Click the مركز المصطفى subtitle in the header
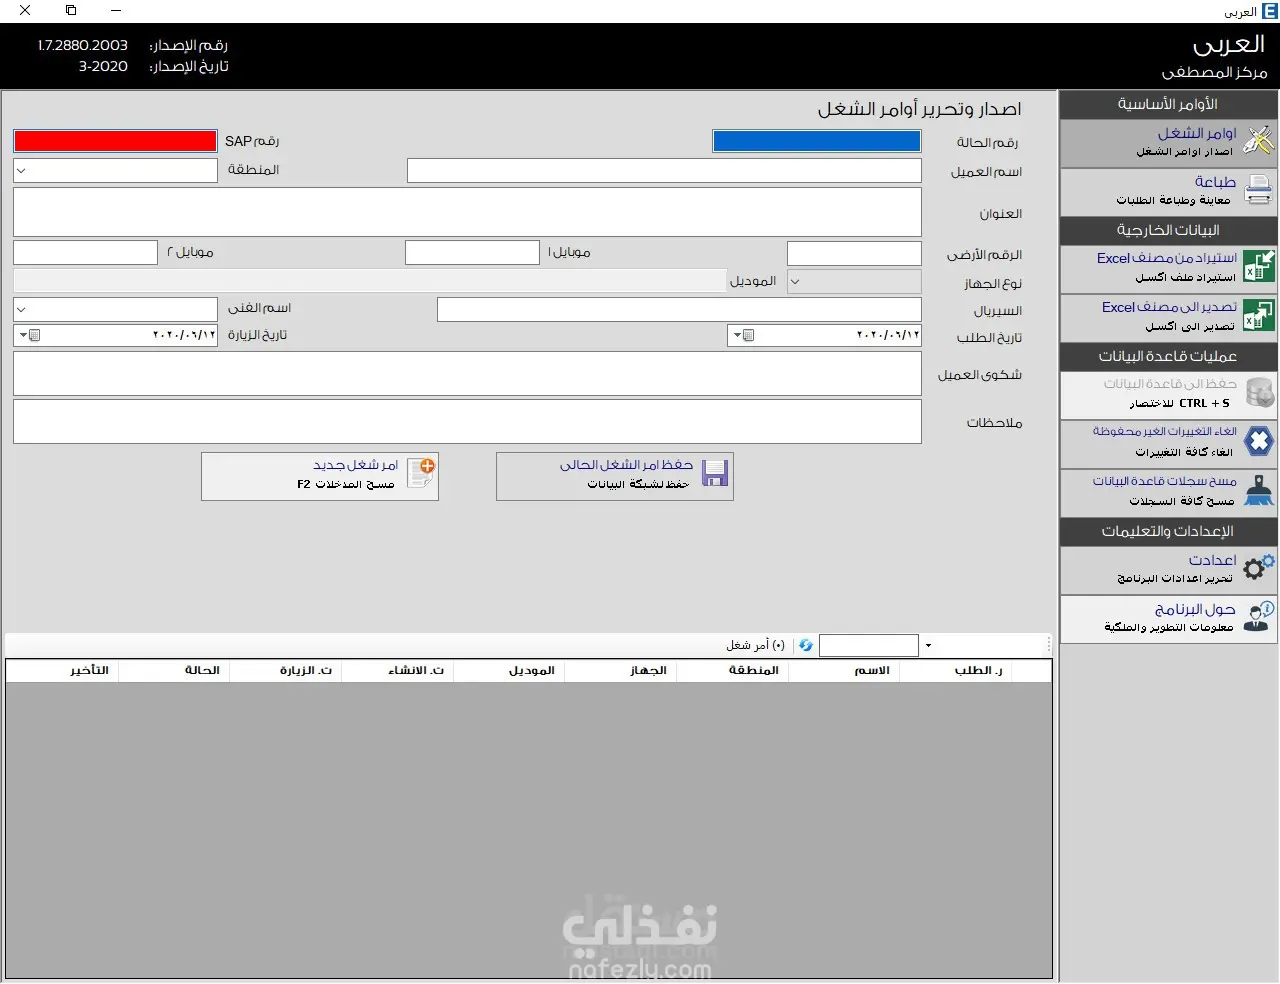Screen dimensions: 1280x984 tap(1214, 72)
